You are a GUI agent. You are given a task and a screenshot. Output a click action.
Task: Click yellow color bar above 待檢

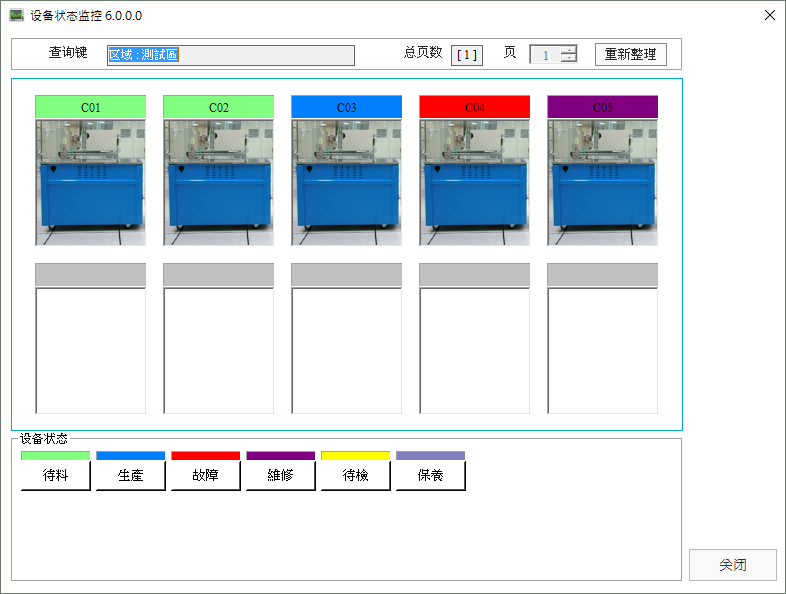coord(355,456)
